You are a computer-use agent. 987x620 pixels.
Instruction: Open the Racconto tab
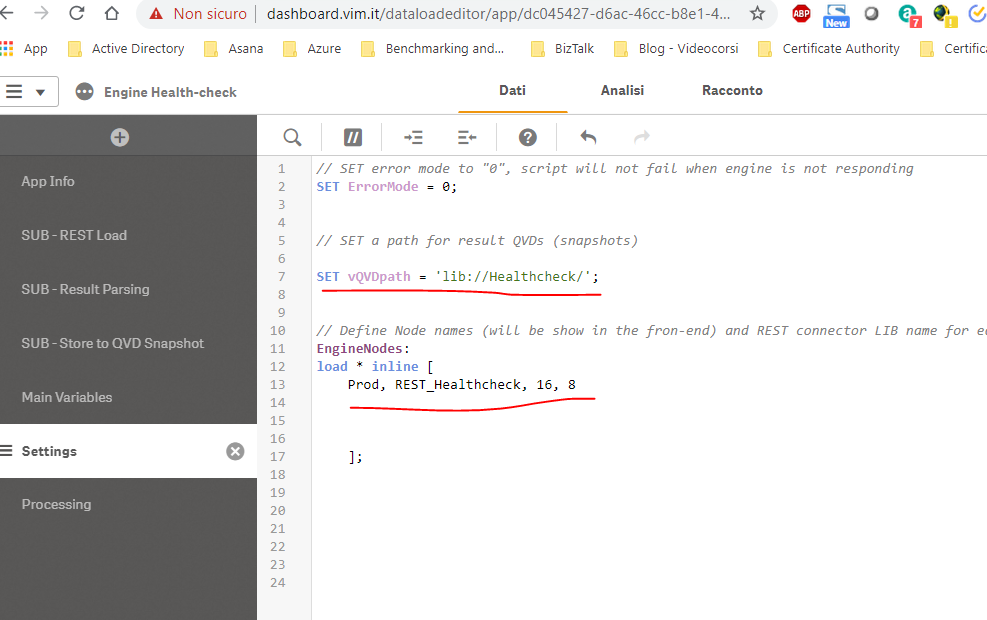[x=732, y=90]
